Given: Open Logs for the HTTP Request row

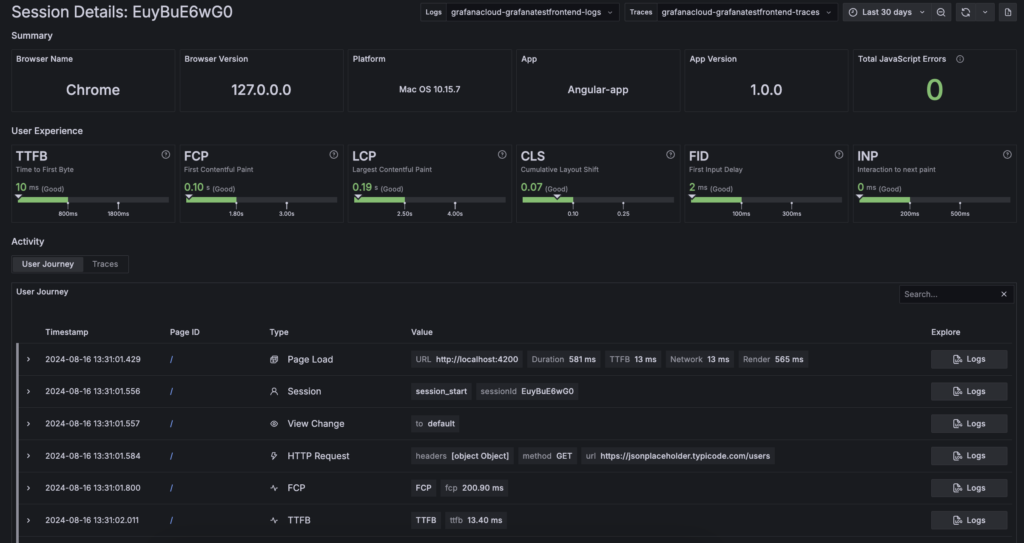Looking at the screenshot, I should pyautogui.click(x=969, y=456).
